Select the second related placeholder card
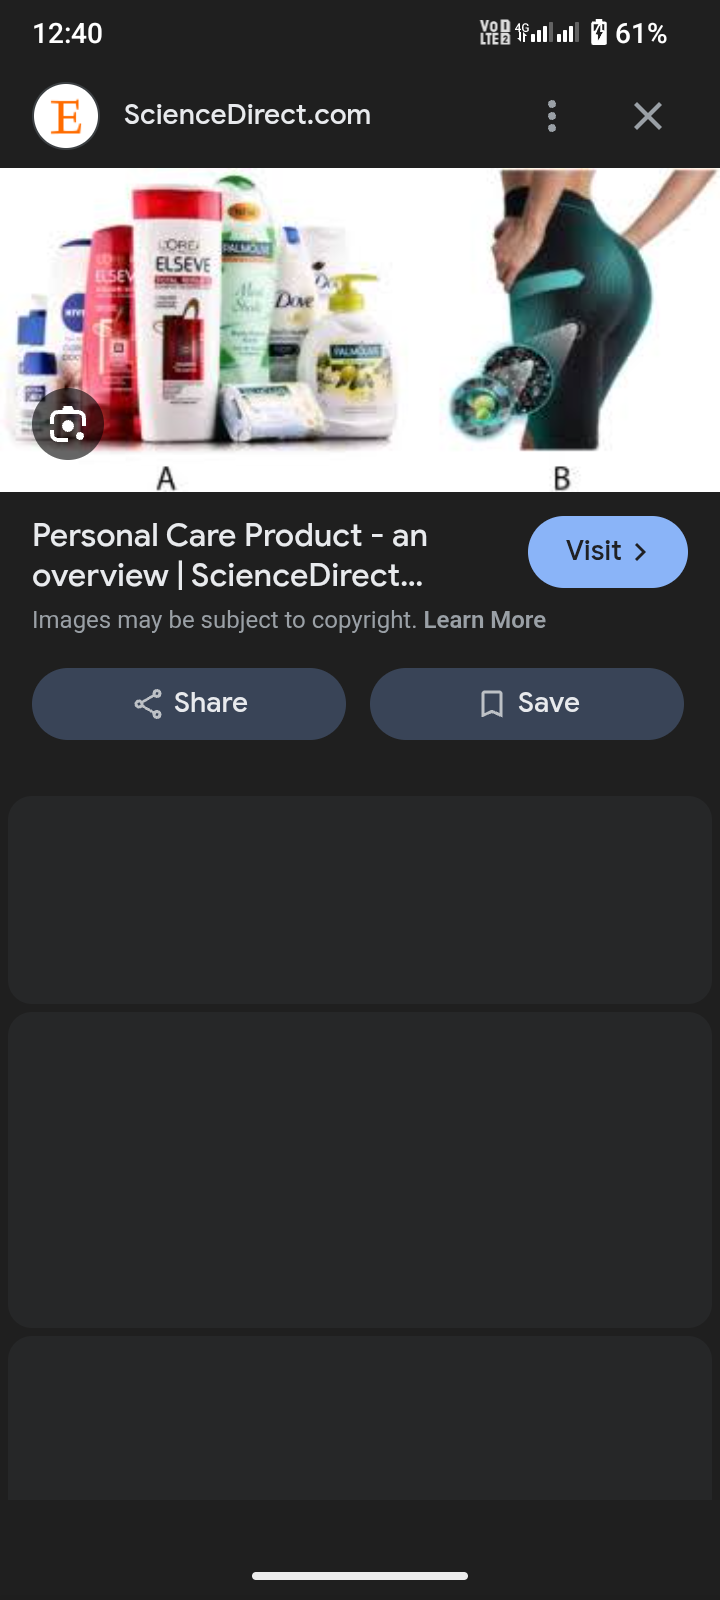 coord(360,1170)
